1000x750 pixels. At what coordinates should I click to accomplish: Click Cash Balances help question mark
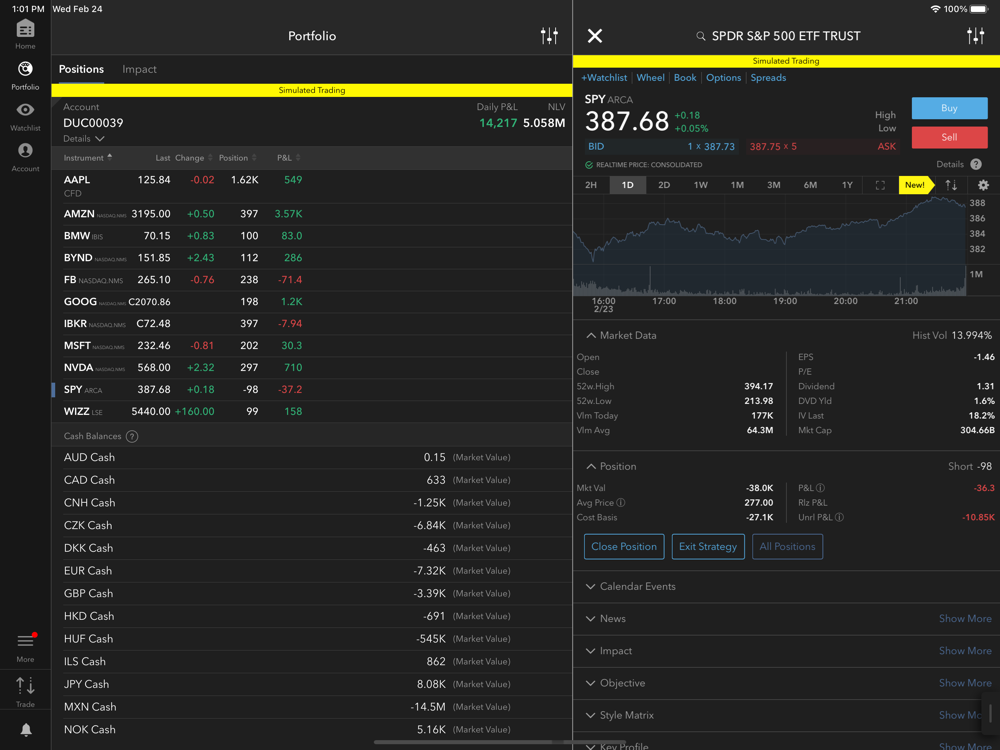(132, 436)
